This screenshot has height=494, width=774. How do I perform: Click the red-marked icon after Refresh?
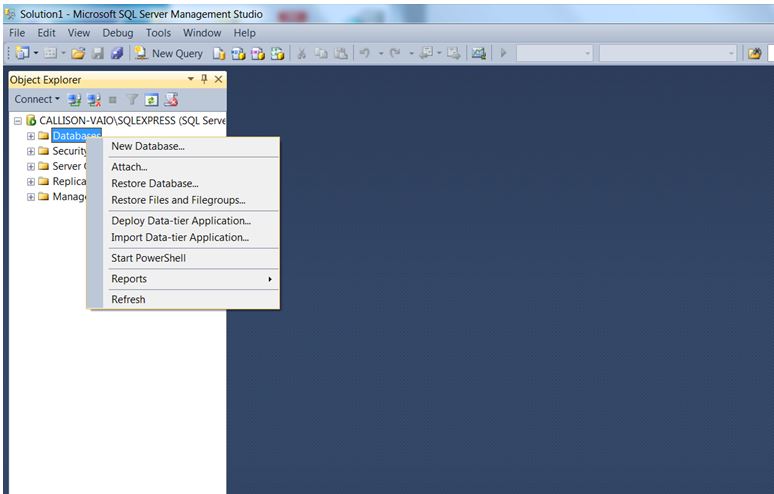(171, 100)
